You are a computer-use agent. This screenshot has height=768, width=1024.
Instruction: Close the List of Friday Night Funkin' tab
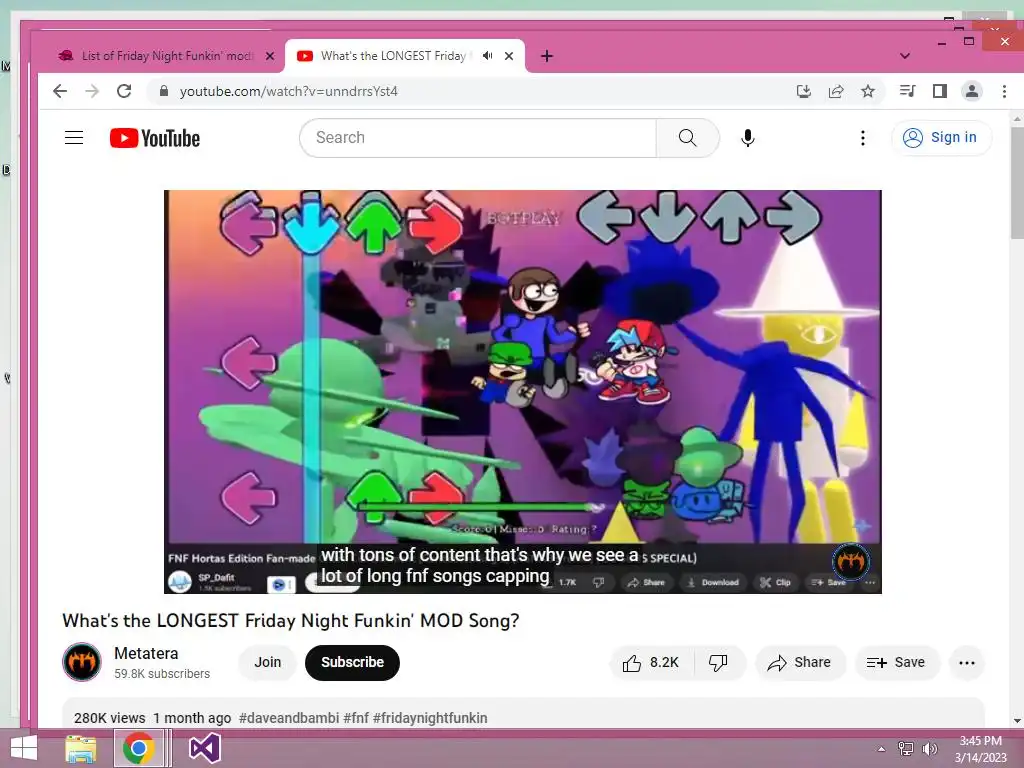[x=270, y=56]
